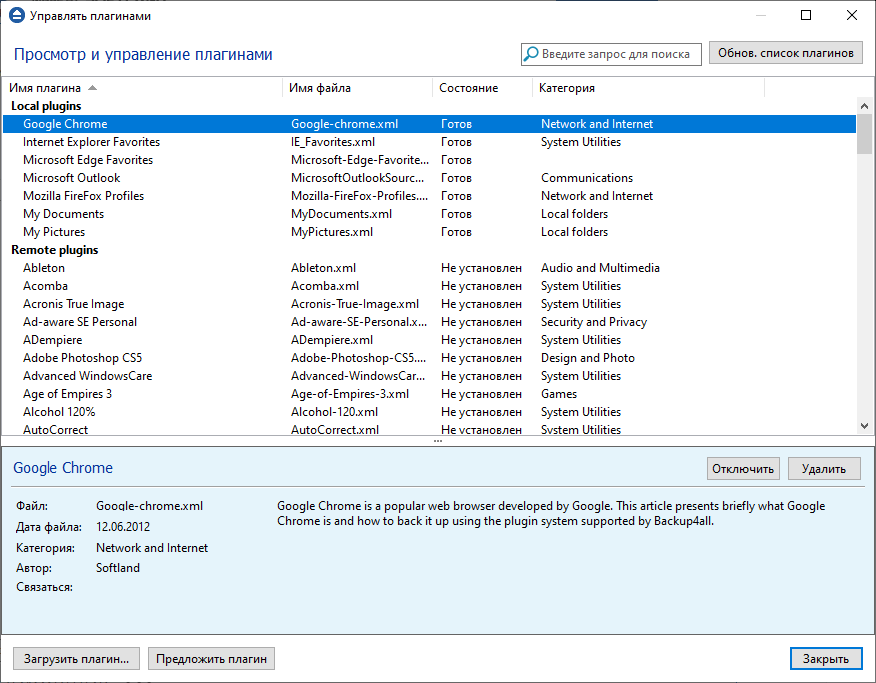Click the Предложить плагин button

click(x=211, y=658)
